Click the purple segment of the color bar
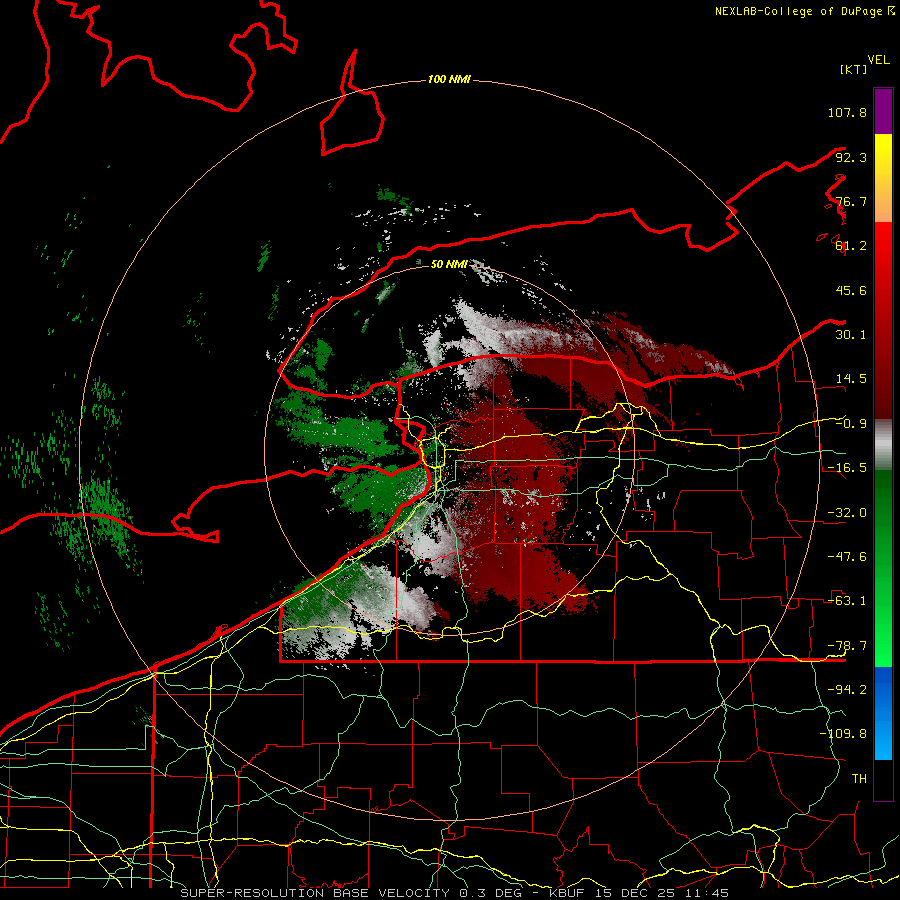This screenshot has width=900, height=900. pos(883,111)
